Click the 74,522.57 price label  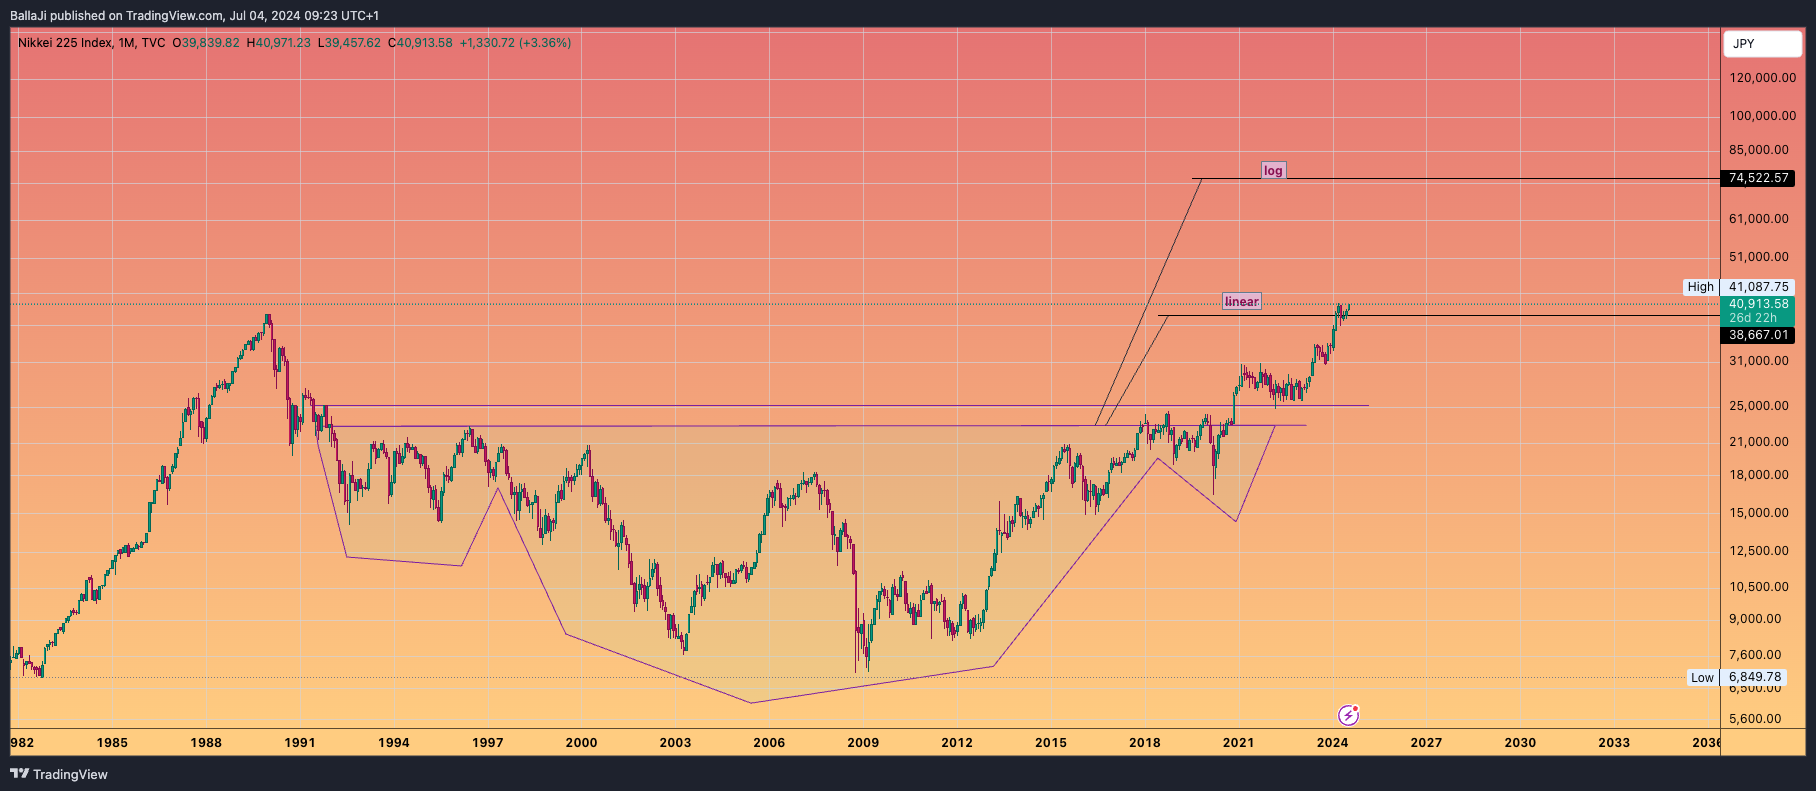(x=1758, y=178)
